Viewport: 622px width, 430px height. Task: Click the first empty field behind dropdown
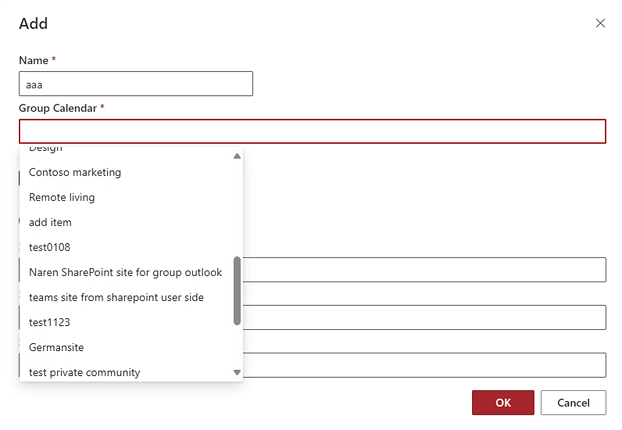424,270
